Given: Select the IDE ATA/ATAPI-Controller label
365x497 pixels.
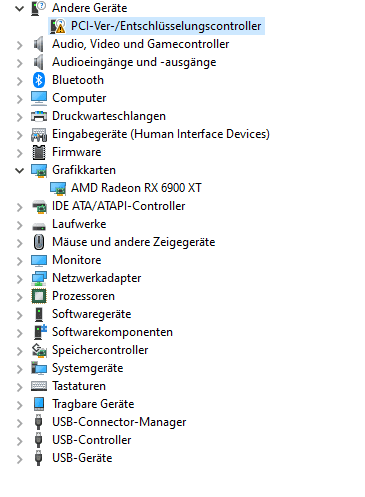Looking at the screenshot, I should pos(118,206).
